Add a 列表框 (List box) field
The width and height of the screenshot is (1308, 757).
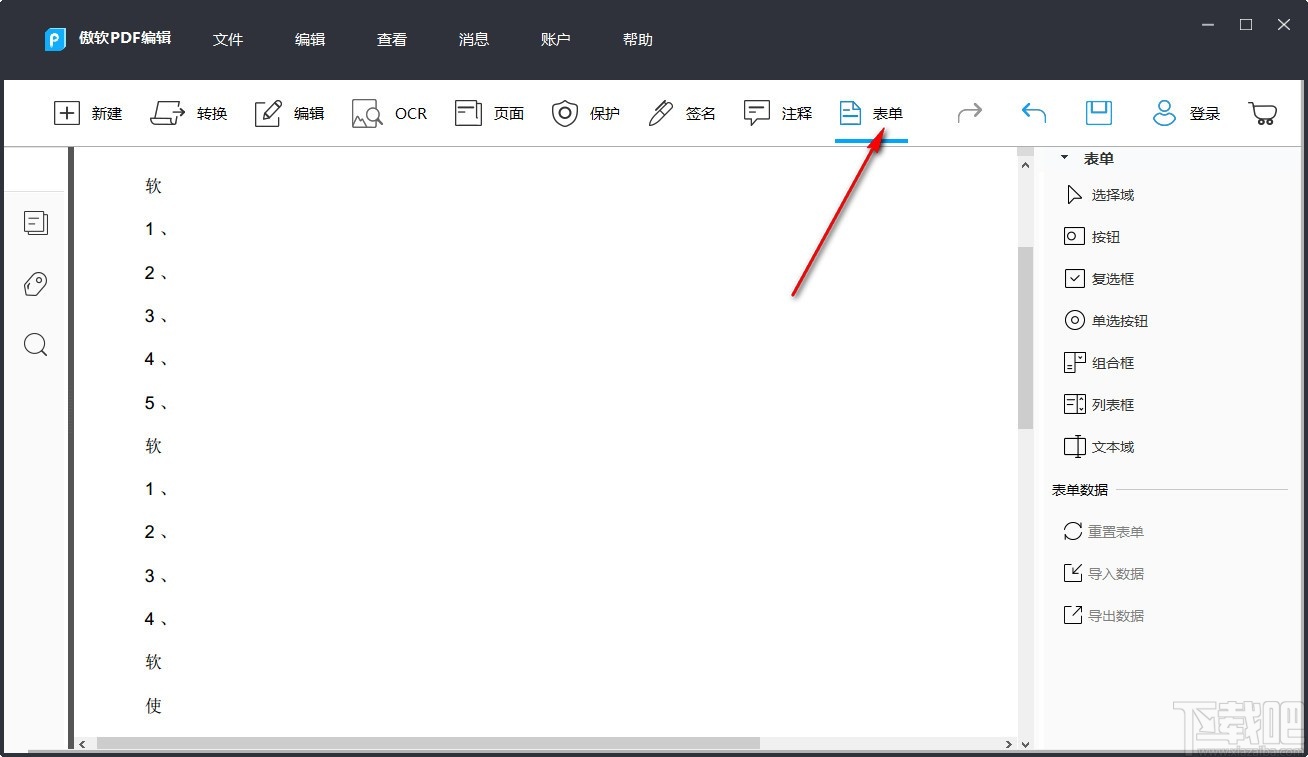1099,405
